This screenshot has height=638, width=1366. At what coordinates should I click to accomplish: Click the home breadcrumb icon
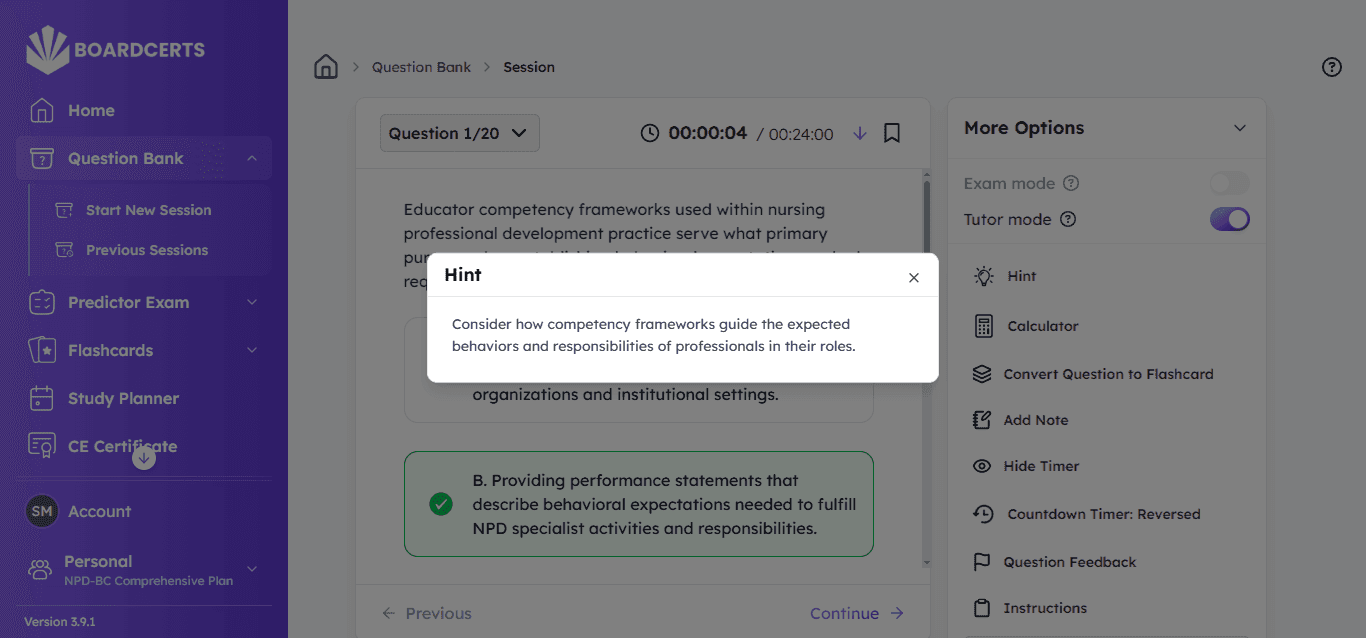[x=326, y=67]
